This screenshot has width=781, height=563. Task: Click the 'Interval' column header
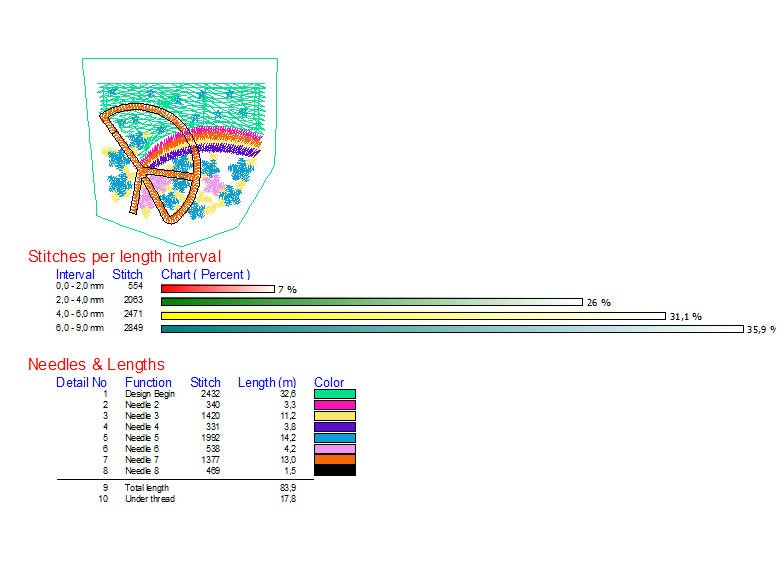(x=75, y=275)
